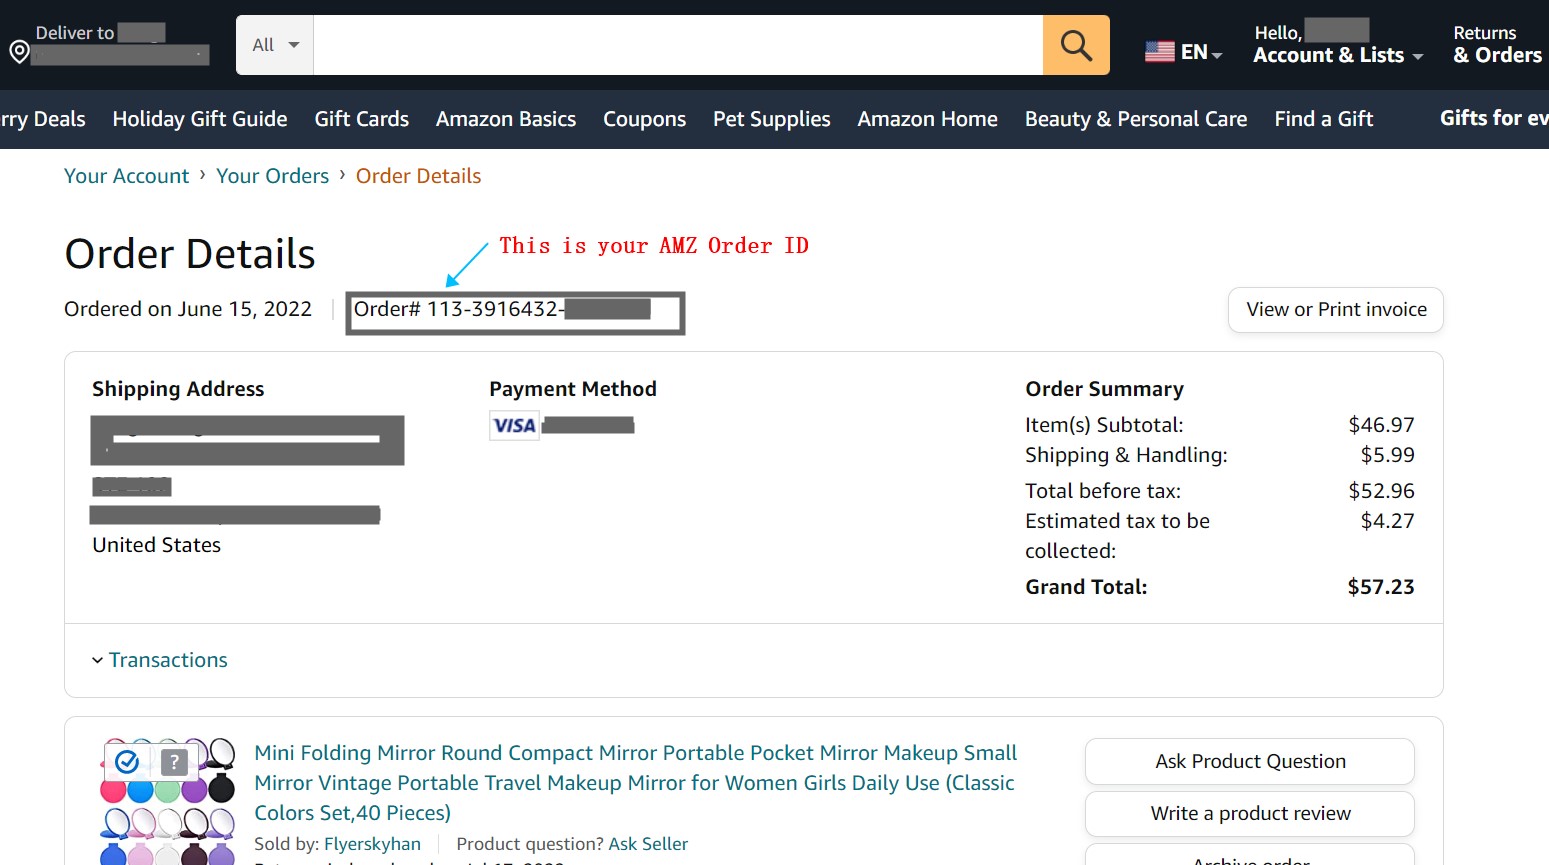
Task: Click View or Print invoice
Action: coord(1335,310)
